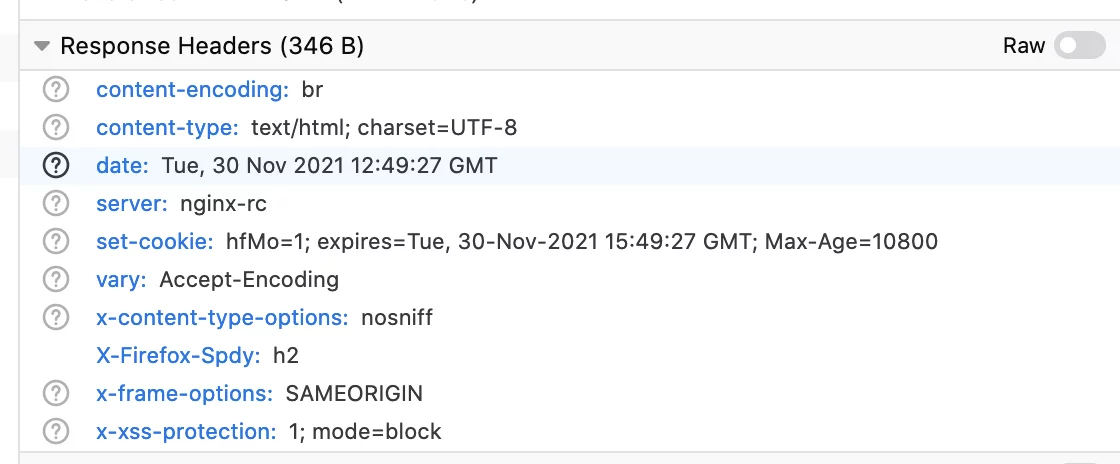Click help icon next to set-cookie
1120x464 pixels.
coord(56,241)
